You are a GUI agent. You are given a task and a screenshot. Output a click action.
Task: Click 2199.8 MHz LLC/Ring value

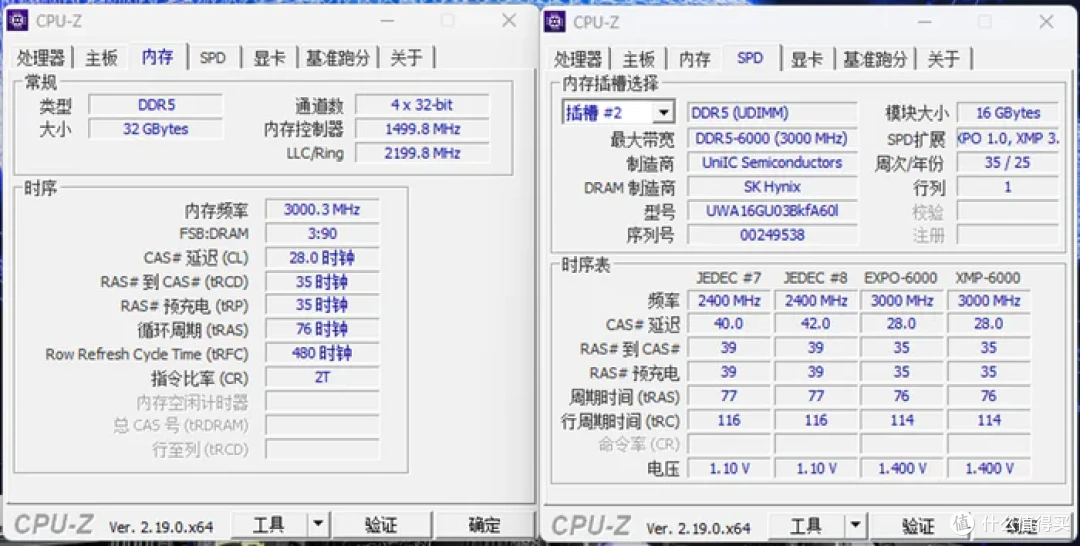tap(422, 153)
